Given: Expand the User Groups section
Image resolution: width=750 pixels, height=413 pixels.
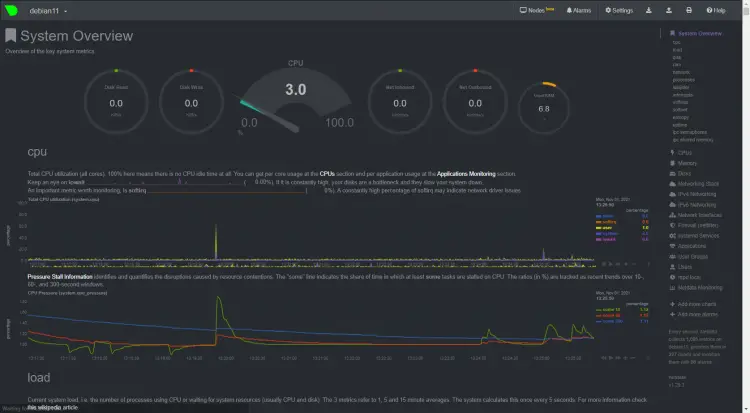Looking at the screenshot, I should (x=693, y=257).
